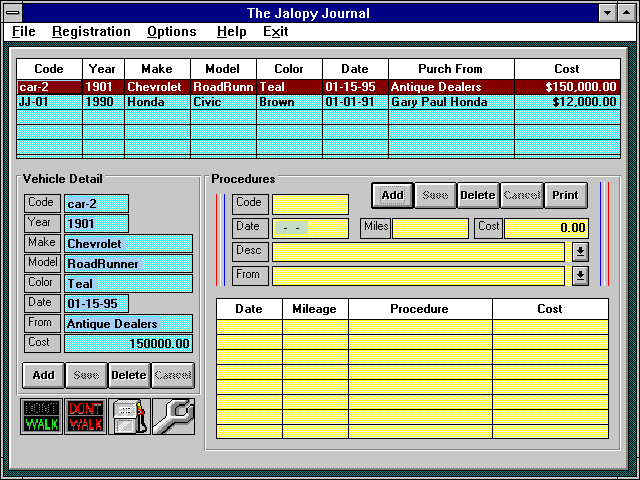
Task: Click the Procedures Code input field
Action: coord(310,204)
